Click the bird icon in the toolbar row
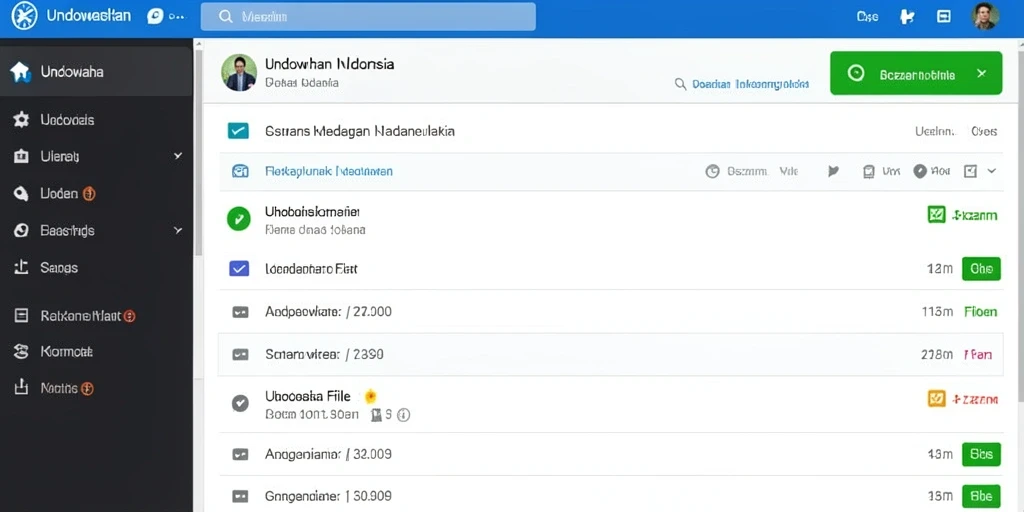Viewport: 1024px width, 512px height. pos(833,172)
